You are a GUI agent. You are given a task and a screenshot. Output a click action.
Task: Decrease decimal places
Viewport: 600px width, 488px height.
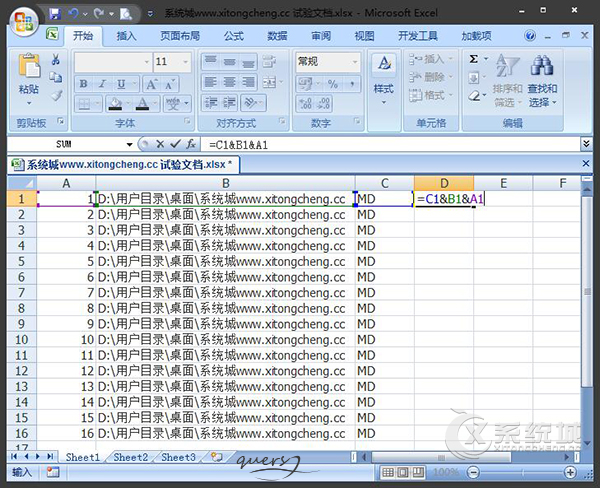[x=324, y=103]
